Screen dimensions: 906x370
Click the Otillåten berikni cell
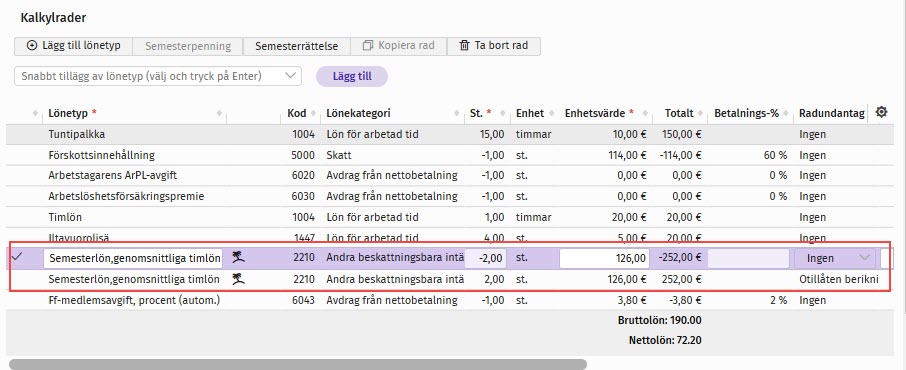pyautogui.click(x=839, y=279)
